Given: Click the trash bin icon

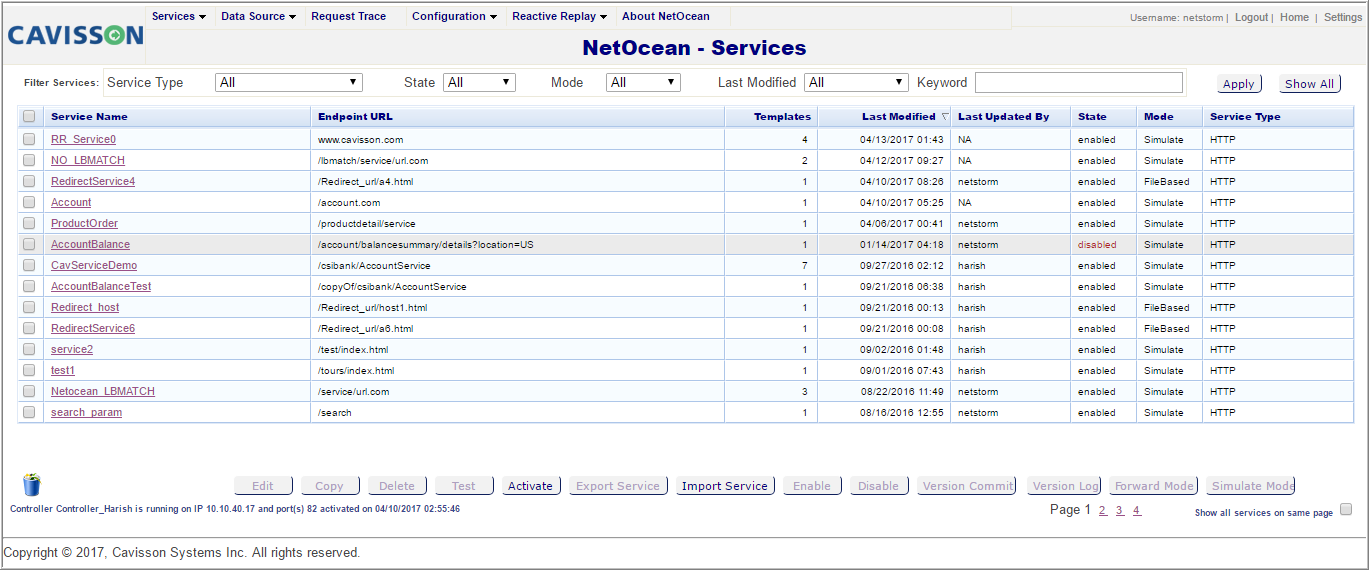Looking at the screenshot, I should (32, 485).
